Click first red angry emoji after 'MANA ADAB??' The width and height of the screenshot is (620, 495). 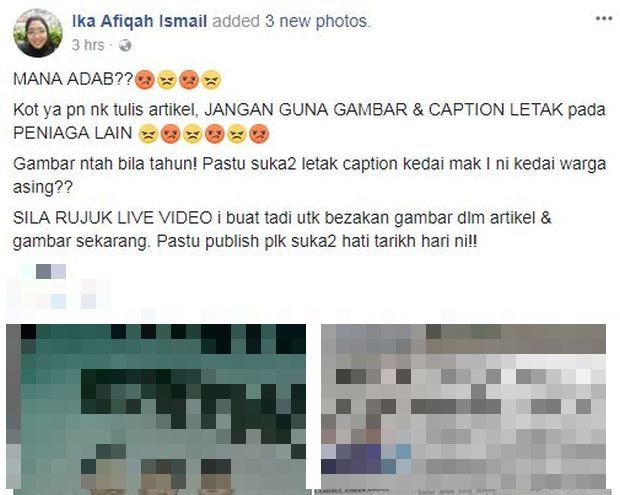[x=145, y=79]
